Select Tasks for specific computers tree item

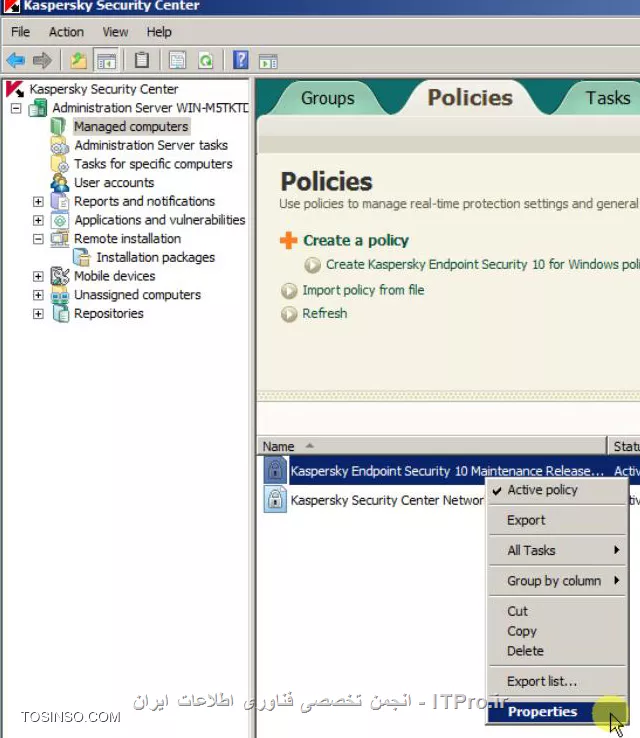(153, 164)
